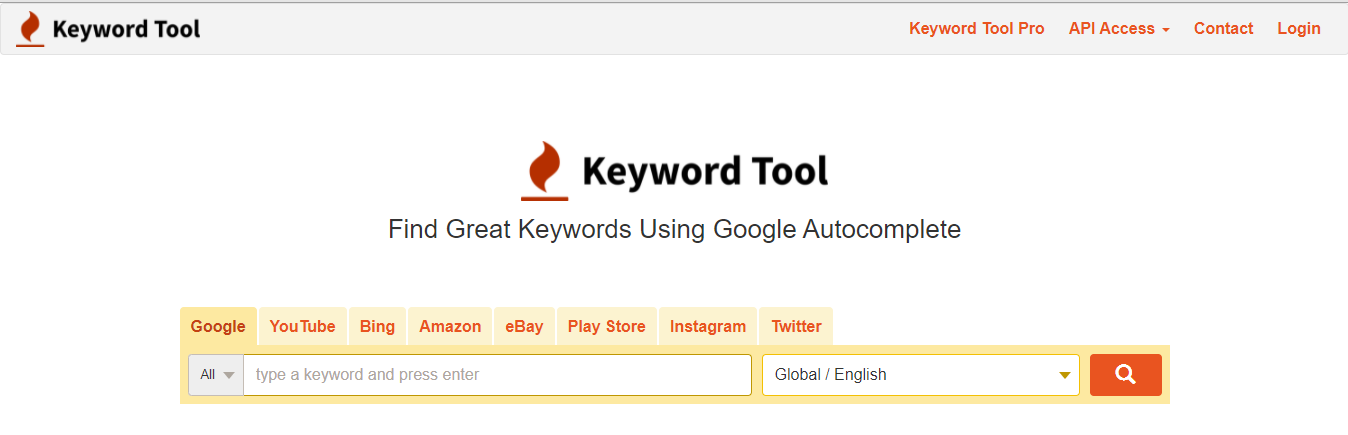Go to the Contact page
This screenshot has width=1348, height=435.
1223,29
